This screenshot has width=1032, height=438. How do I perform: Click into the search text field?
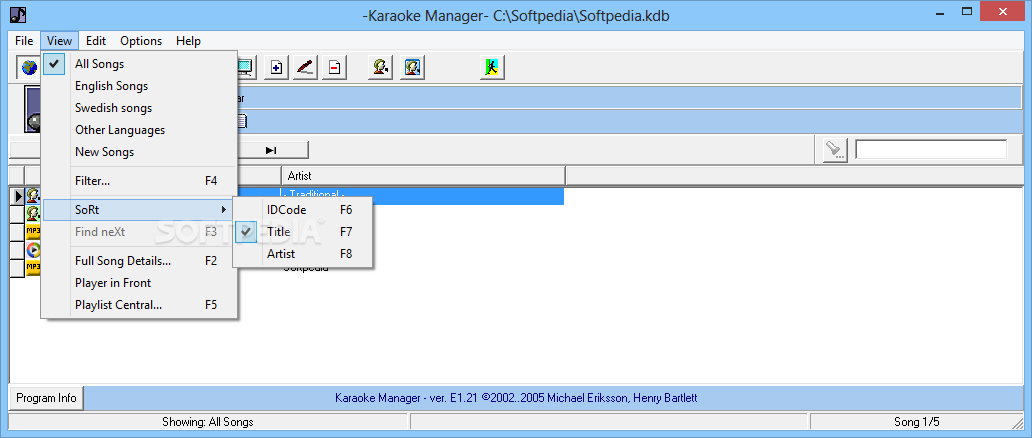point(931,150)
